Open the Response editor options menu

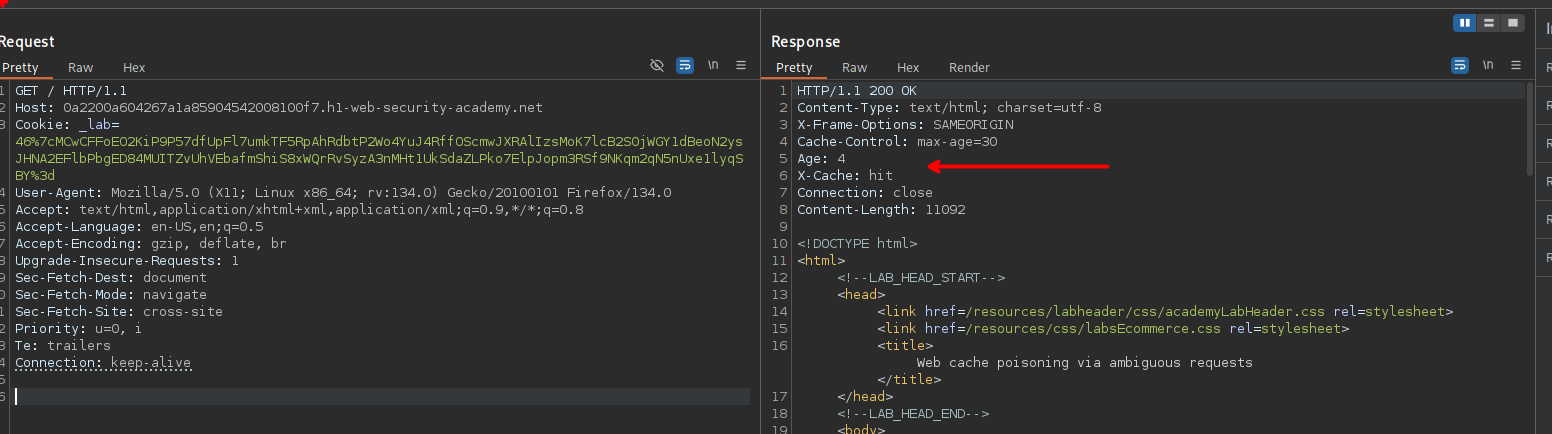(x=1516, y=65)
